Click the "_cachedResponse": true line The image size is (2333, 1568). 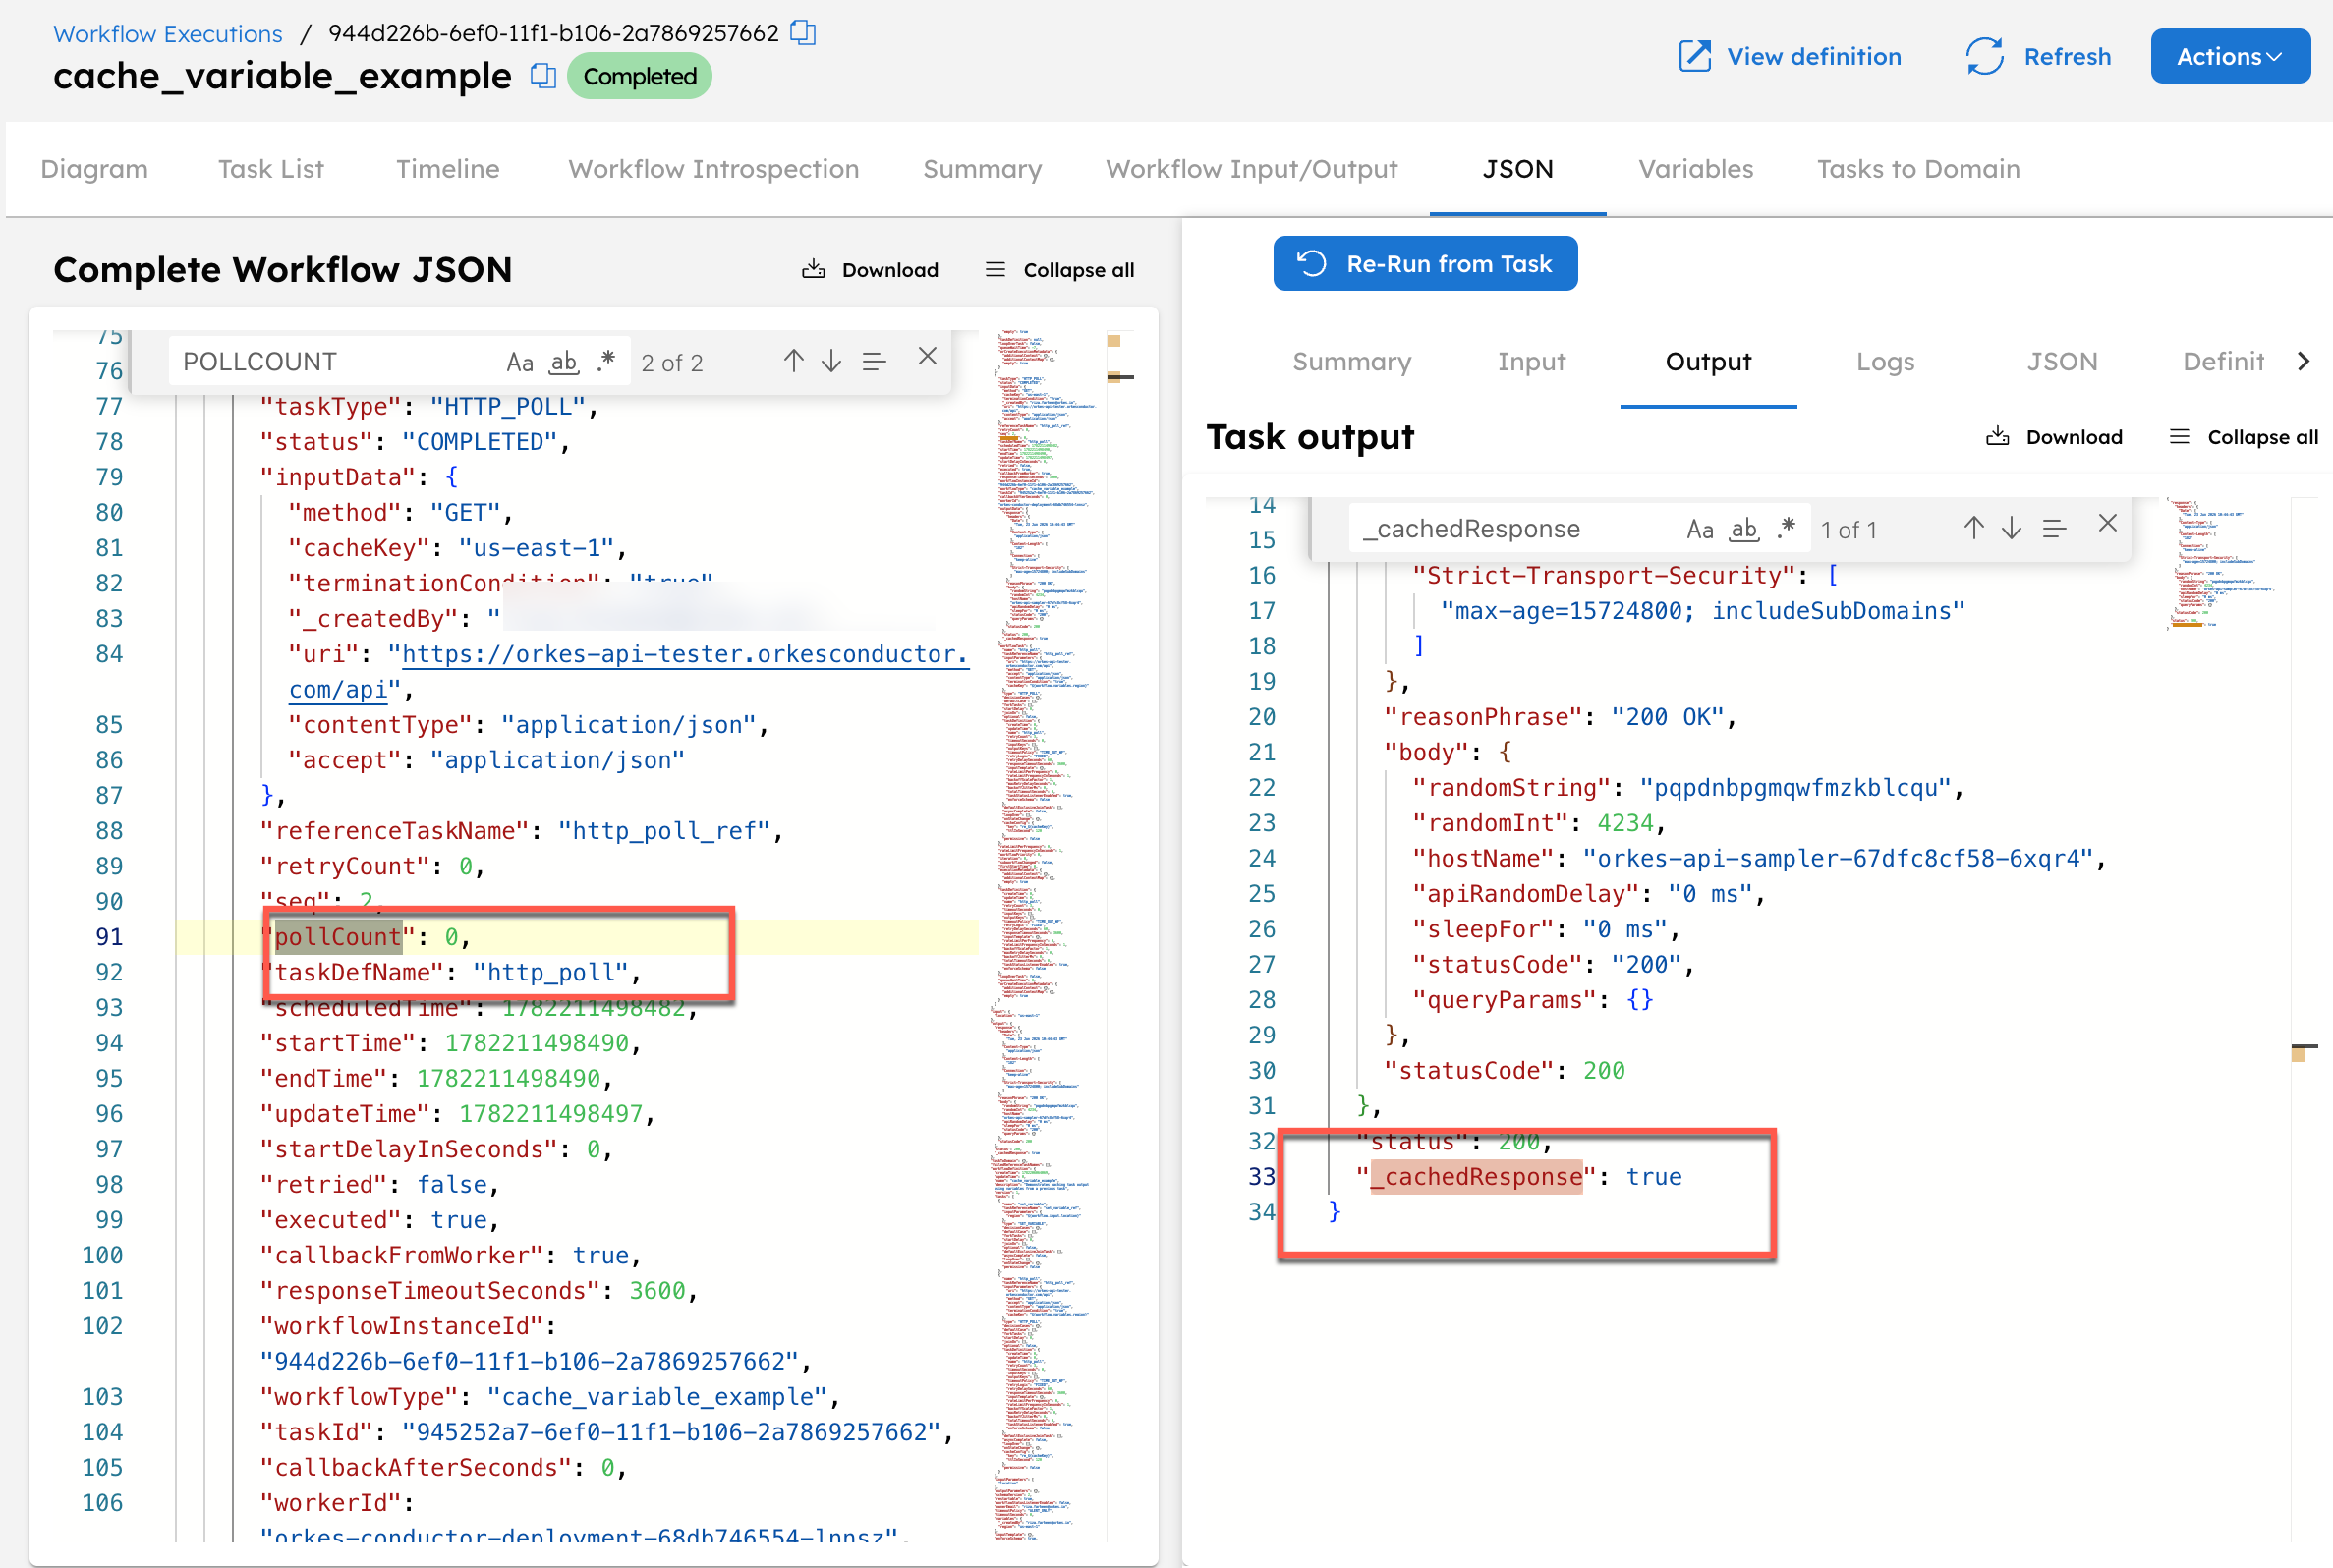pos(1519,1177)
